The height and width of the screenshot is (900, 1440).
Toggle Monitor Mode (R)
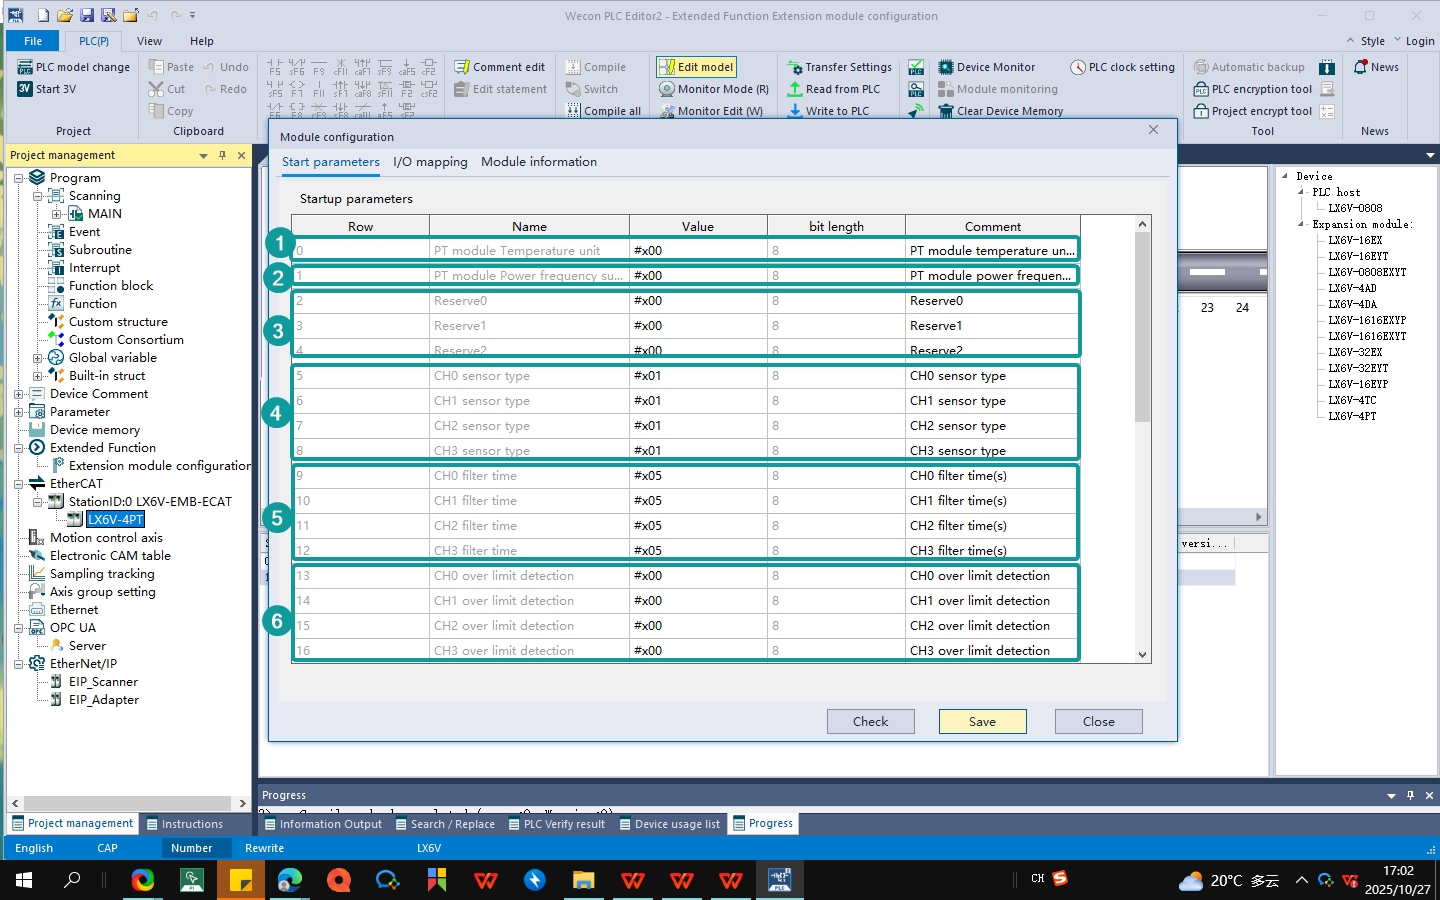[x=714, y=89]
